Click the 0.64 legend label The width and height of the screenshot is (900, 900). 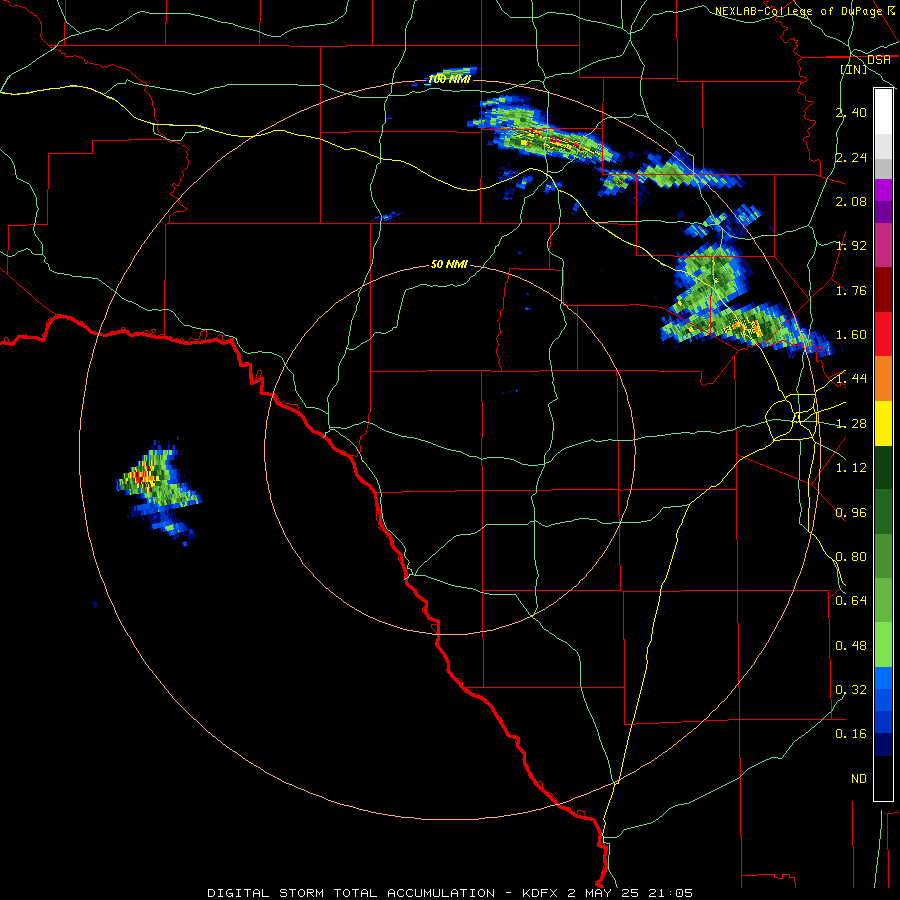coord(851,601)
